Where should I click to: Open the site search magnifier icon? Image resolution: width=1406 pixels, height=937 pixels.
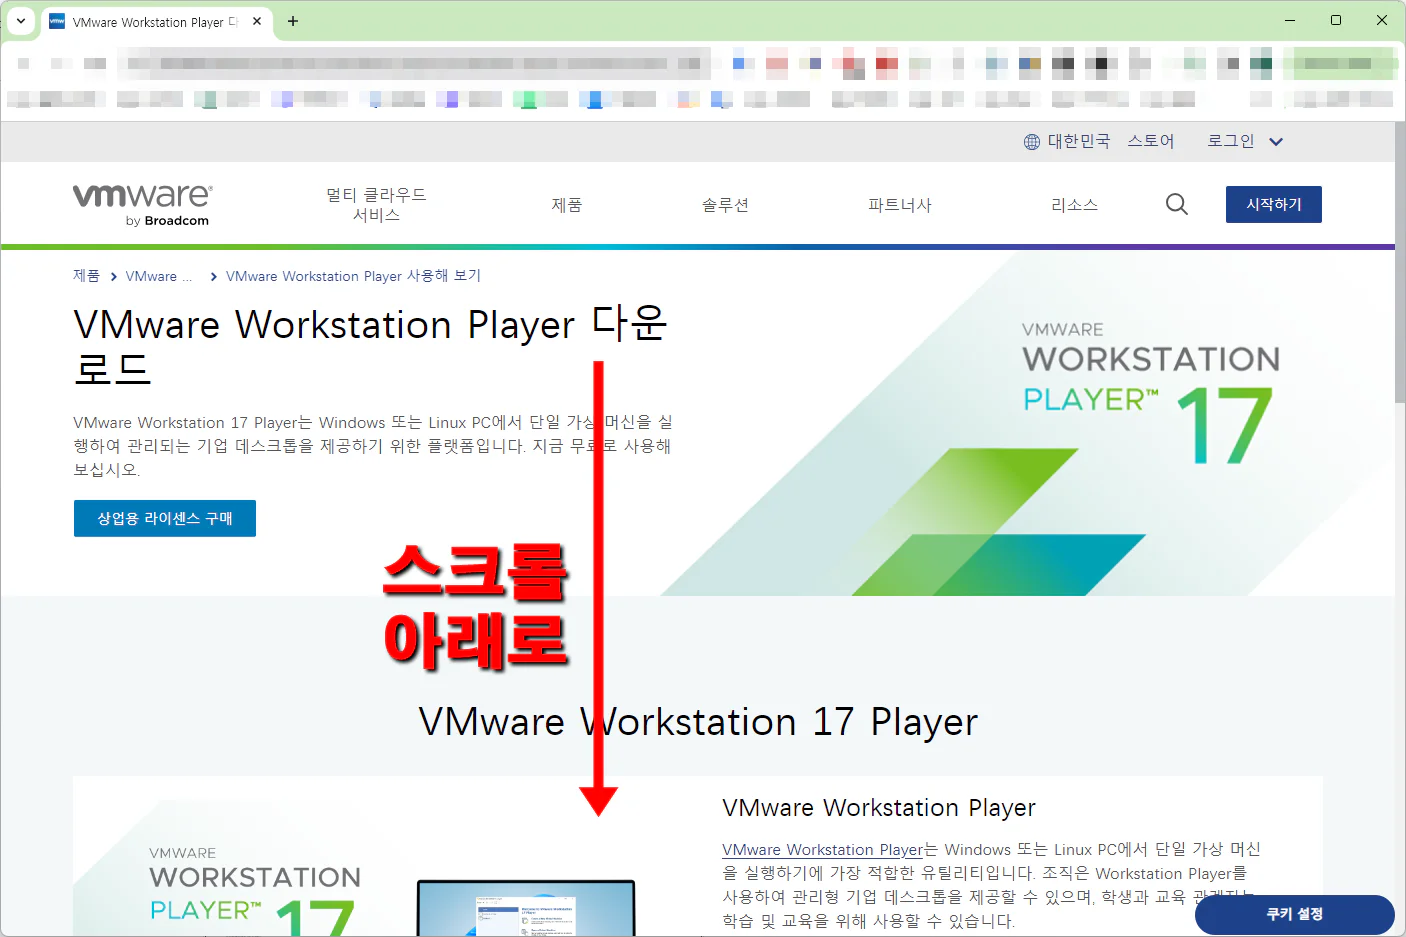click(1176, 204)
